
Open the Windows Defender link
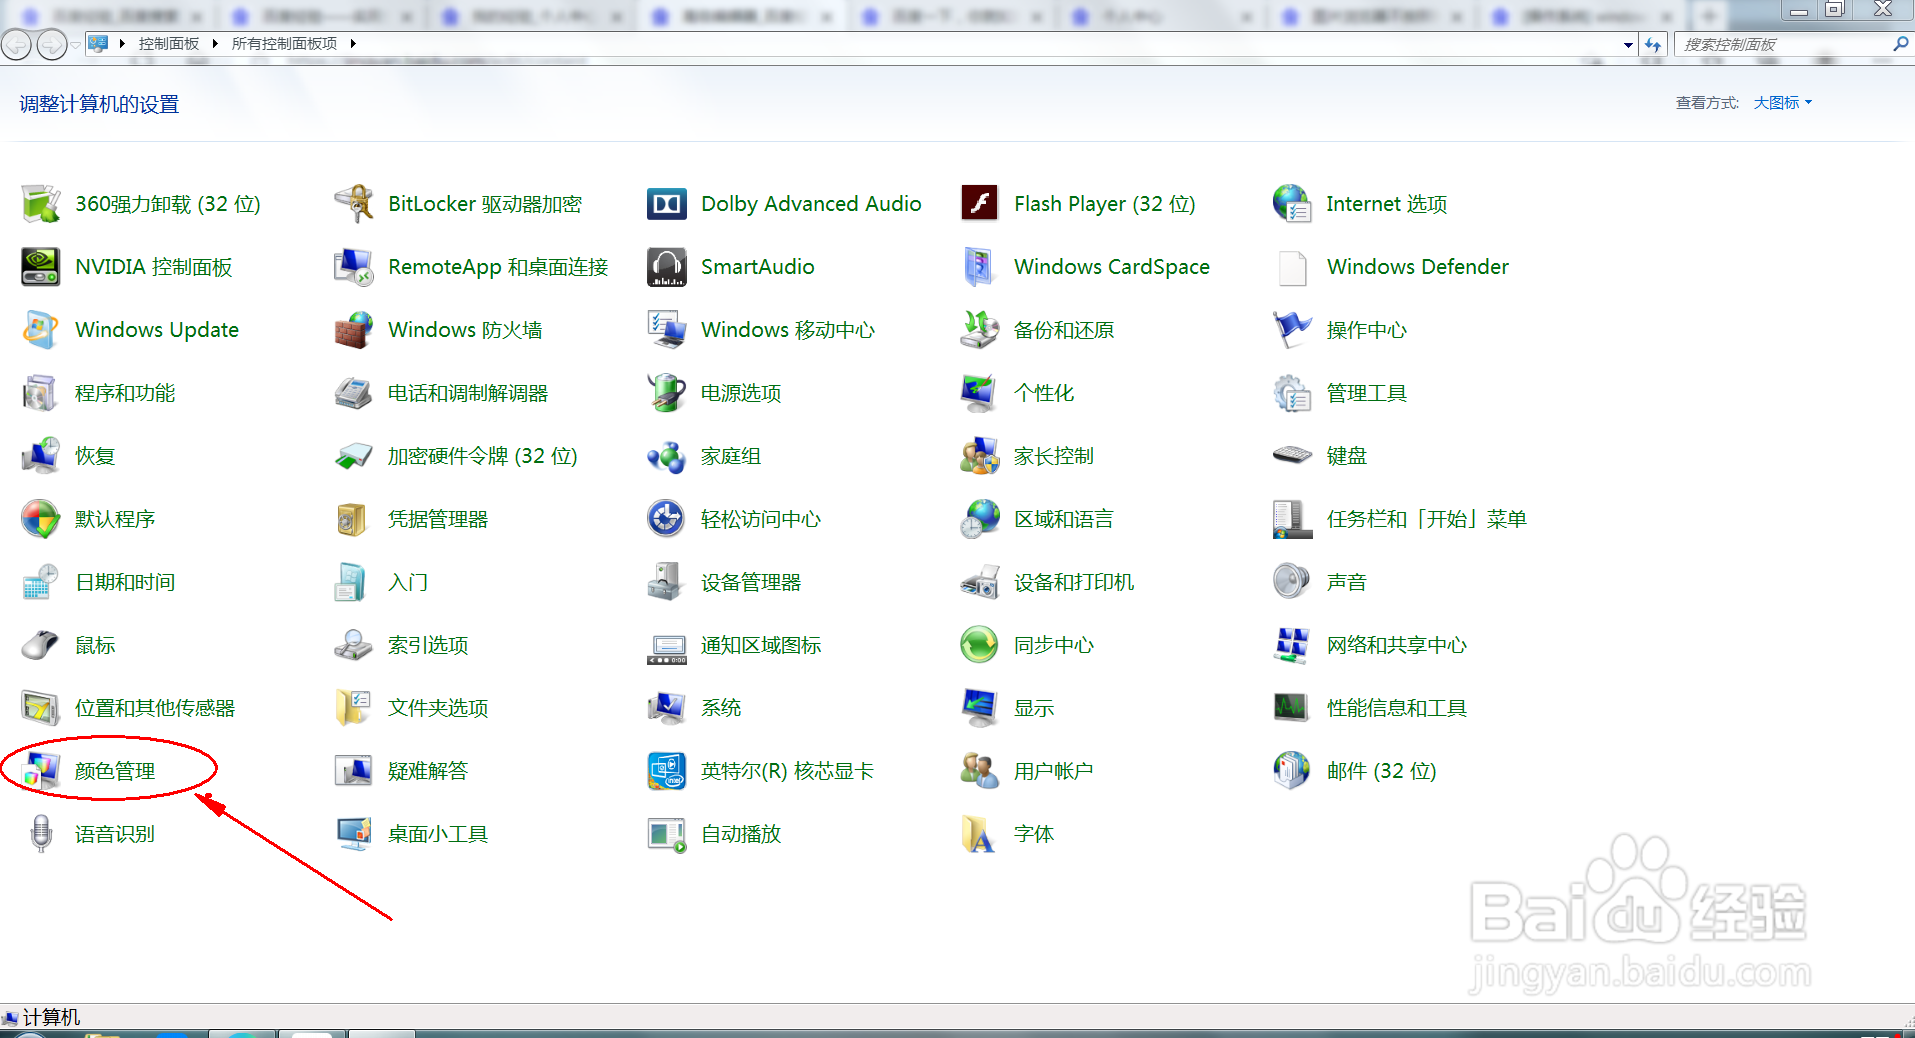1418,267
